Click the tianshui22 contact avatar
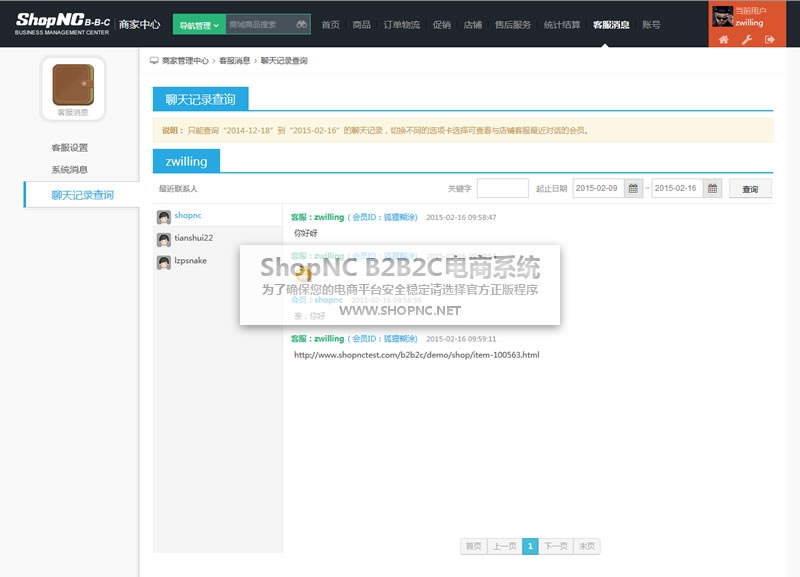The width and height of the screenshot is (800, 577). click(164, 239)
